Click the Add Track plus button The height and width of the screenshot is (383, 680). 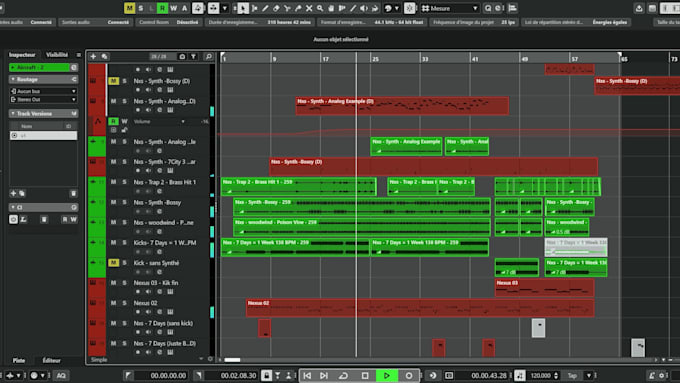point(93,56)
